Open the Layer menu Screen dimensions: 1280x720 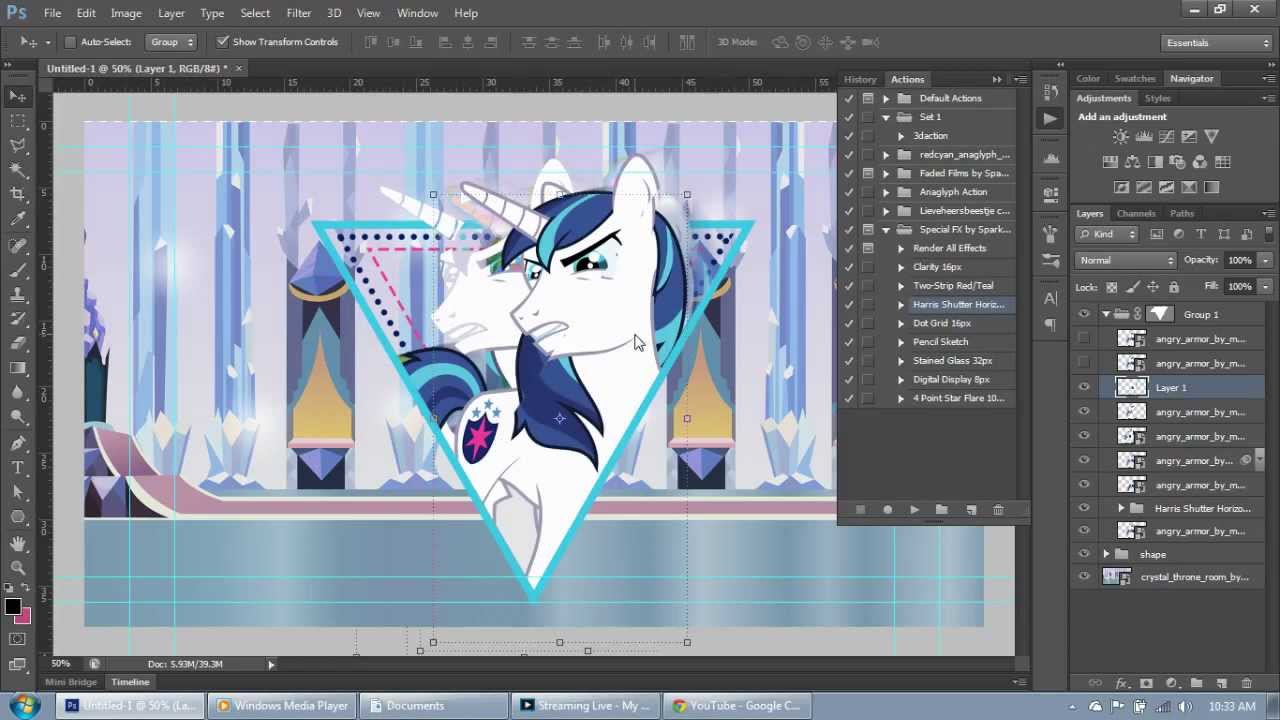click(171, 13)
